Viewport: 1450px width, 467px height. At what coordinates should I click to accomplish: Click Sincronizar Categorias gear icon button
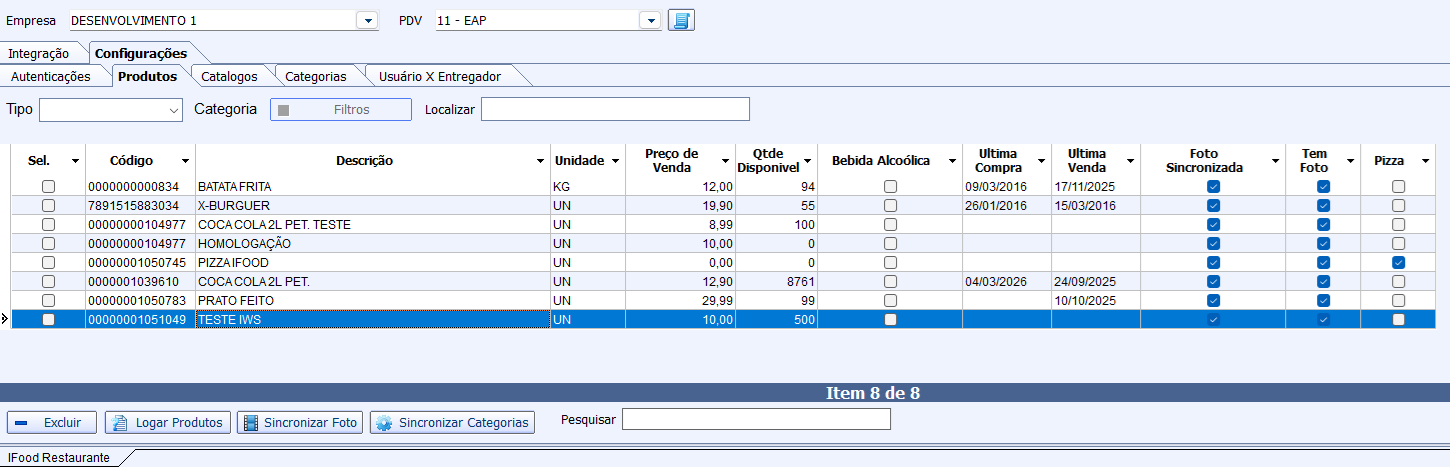[x=452, y=423]
